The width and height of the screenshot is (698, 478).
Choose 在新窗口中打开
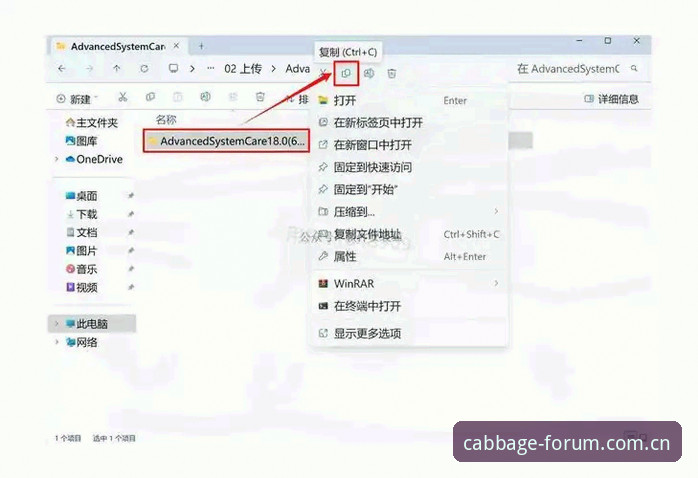click(409, 145)
